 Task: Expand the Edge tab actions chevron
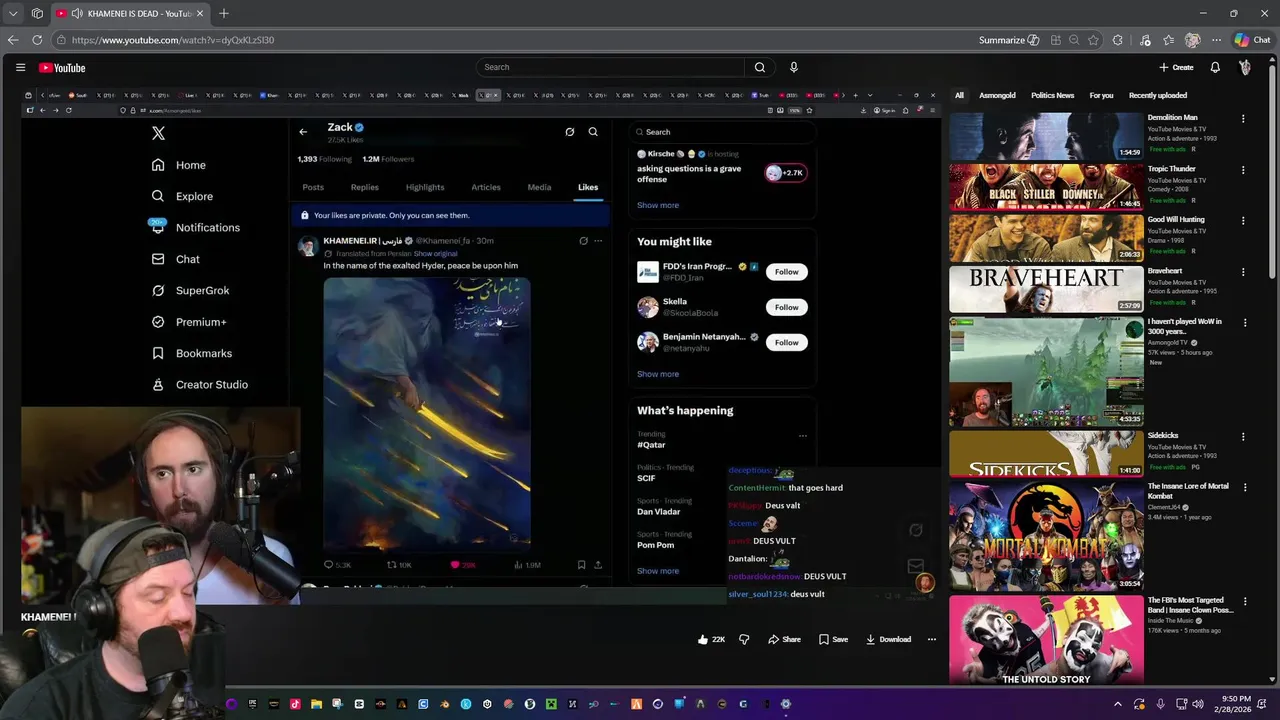tap(13, 13)
